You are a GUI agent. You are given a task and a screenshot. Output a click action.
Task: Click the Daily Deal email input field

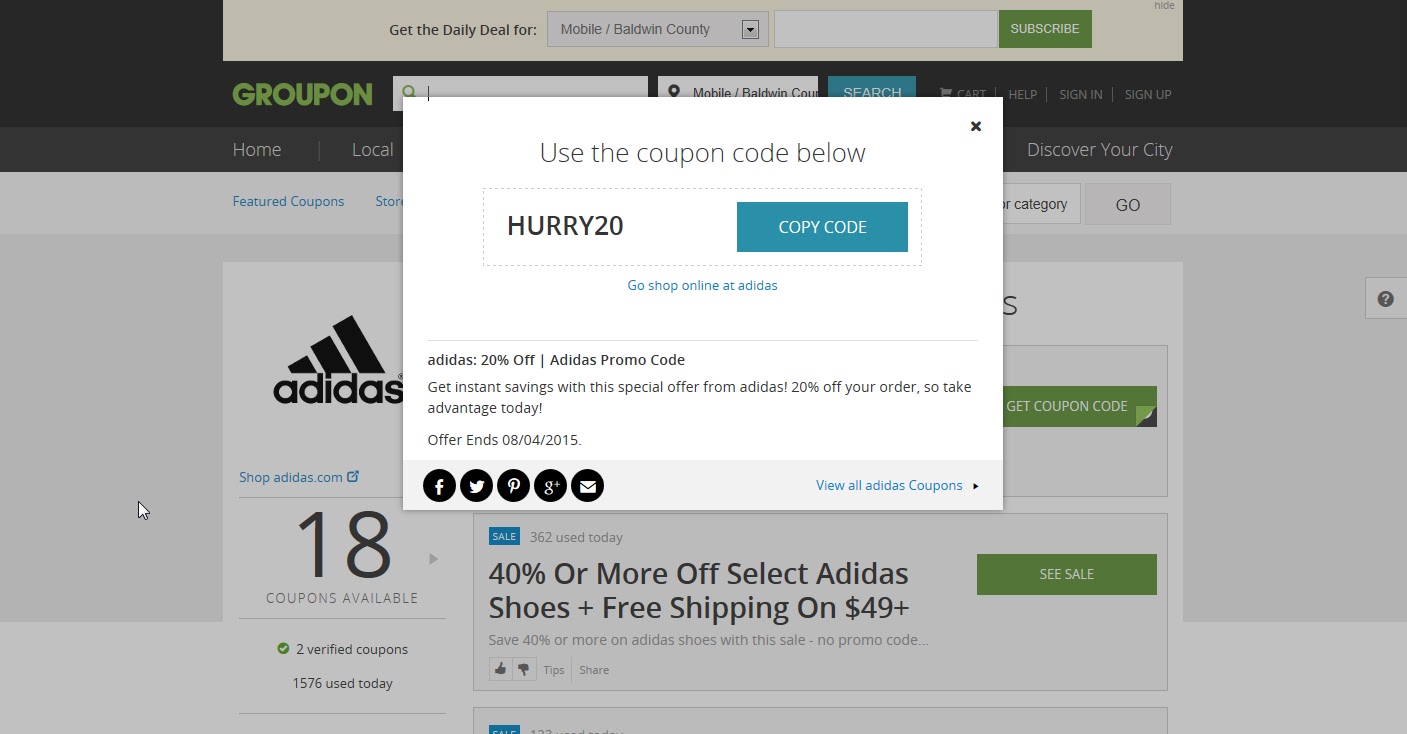coord(885,29)
